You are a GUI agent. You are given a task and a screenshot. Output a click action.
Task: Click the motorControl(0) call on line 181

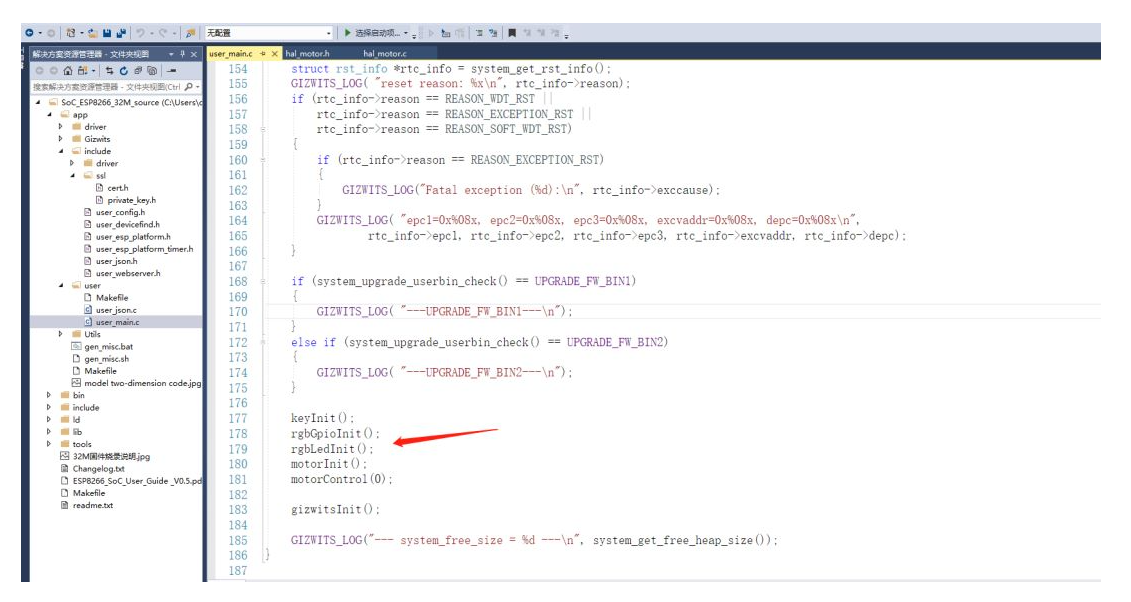[341, 479]
